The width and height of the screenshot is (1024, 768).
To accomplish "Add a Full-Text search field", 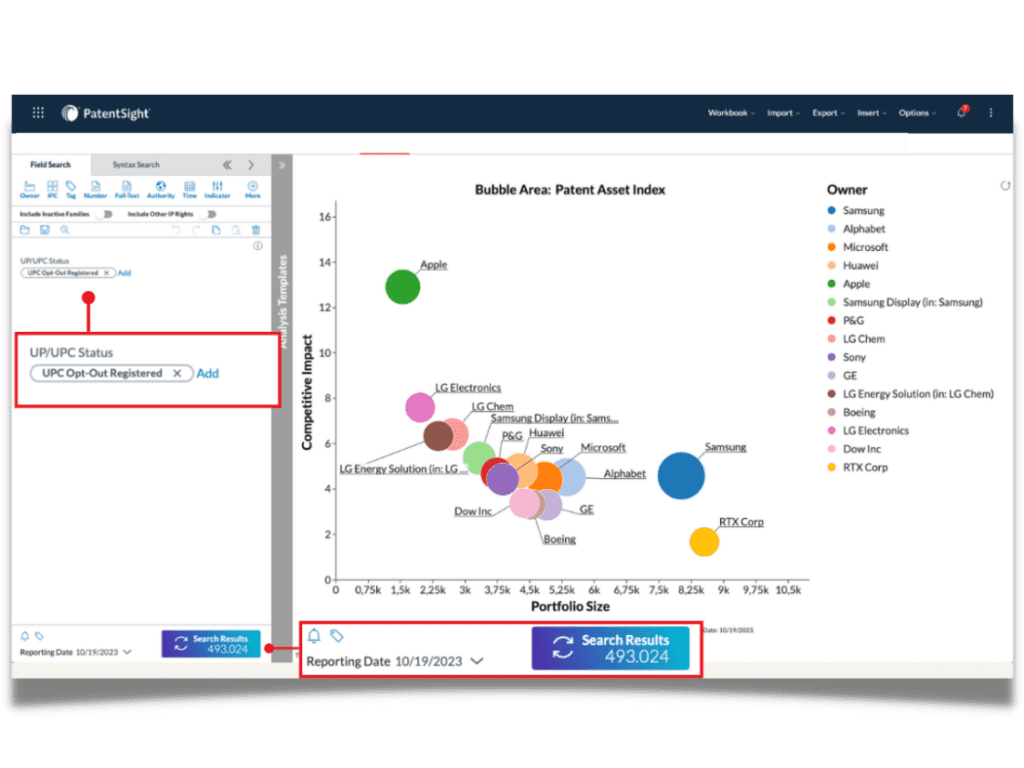I will click(x=127, y=189).
